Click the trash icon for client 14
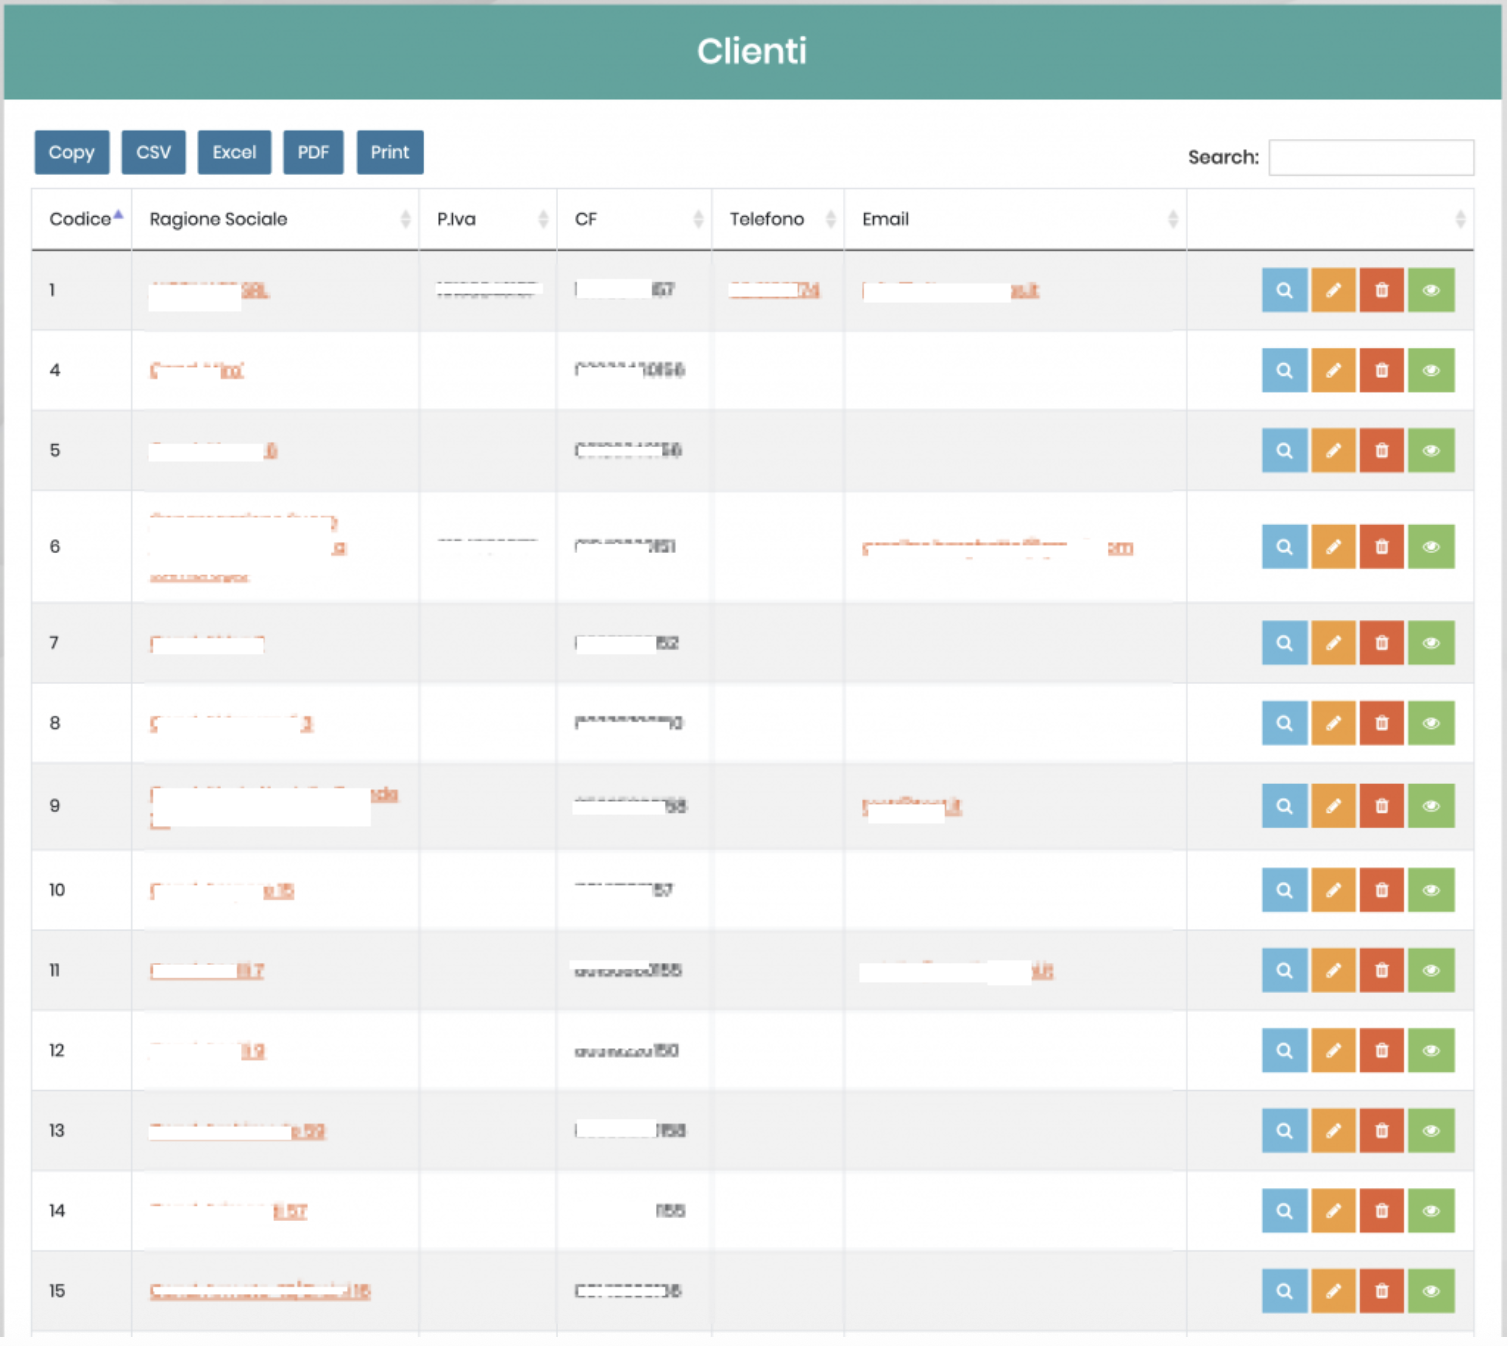Image resolution: width=1508 pixels, height=1346 pixels. coord(1381,1211)
